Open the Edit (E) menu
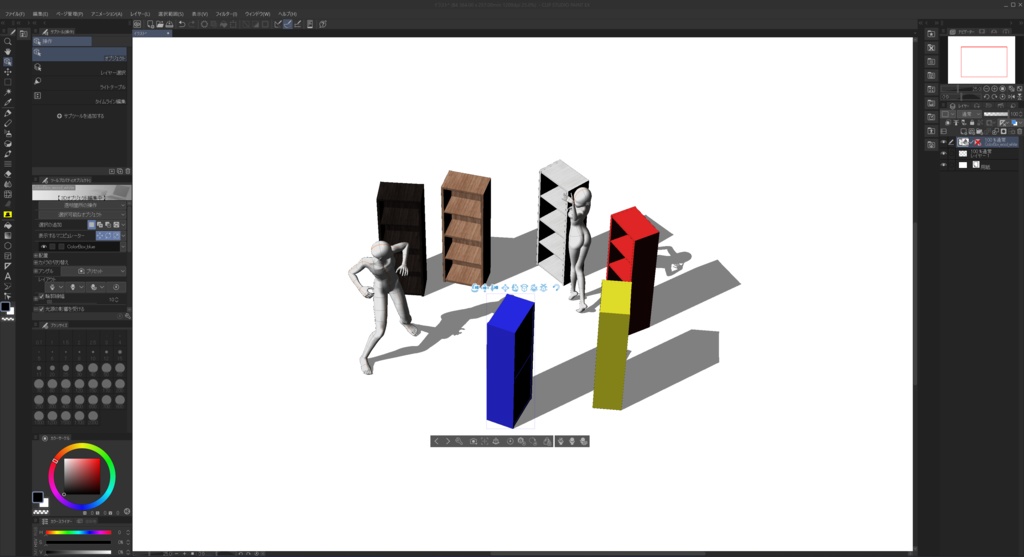Image resolution: width=1024 pixels, height=557 pixels. [x=40, y=14]
